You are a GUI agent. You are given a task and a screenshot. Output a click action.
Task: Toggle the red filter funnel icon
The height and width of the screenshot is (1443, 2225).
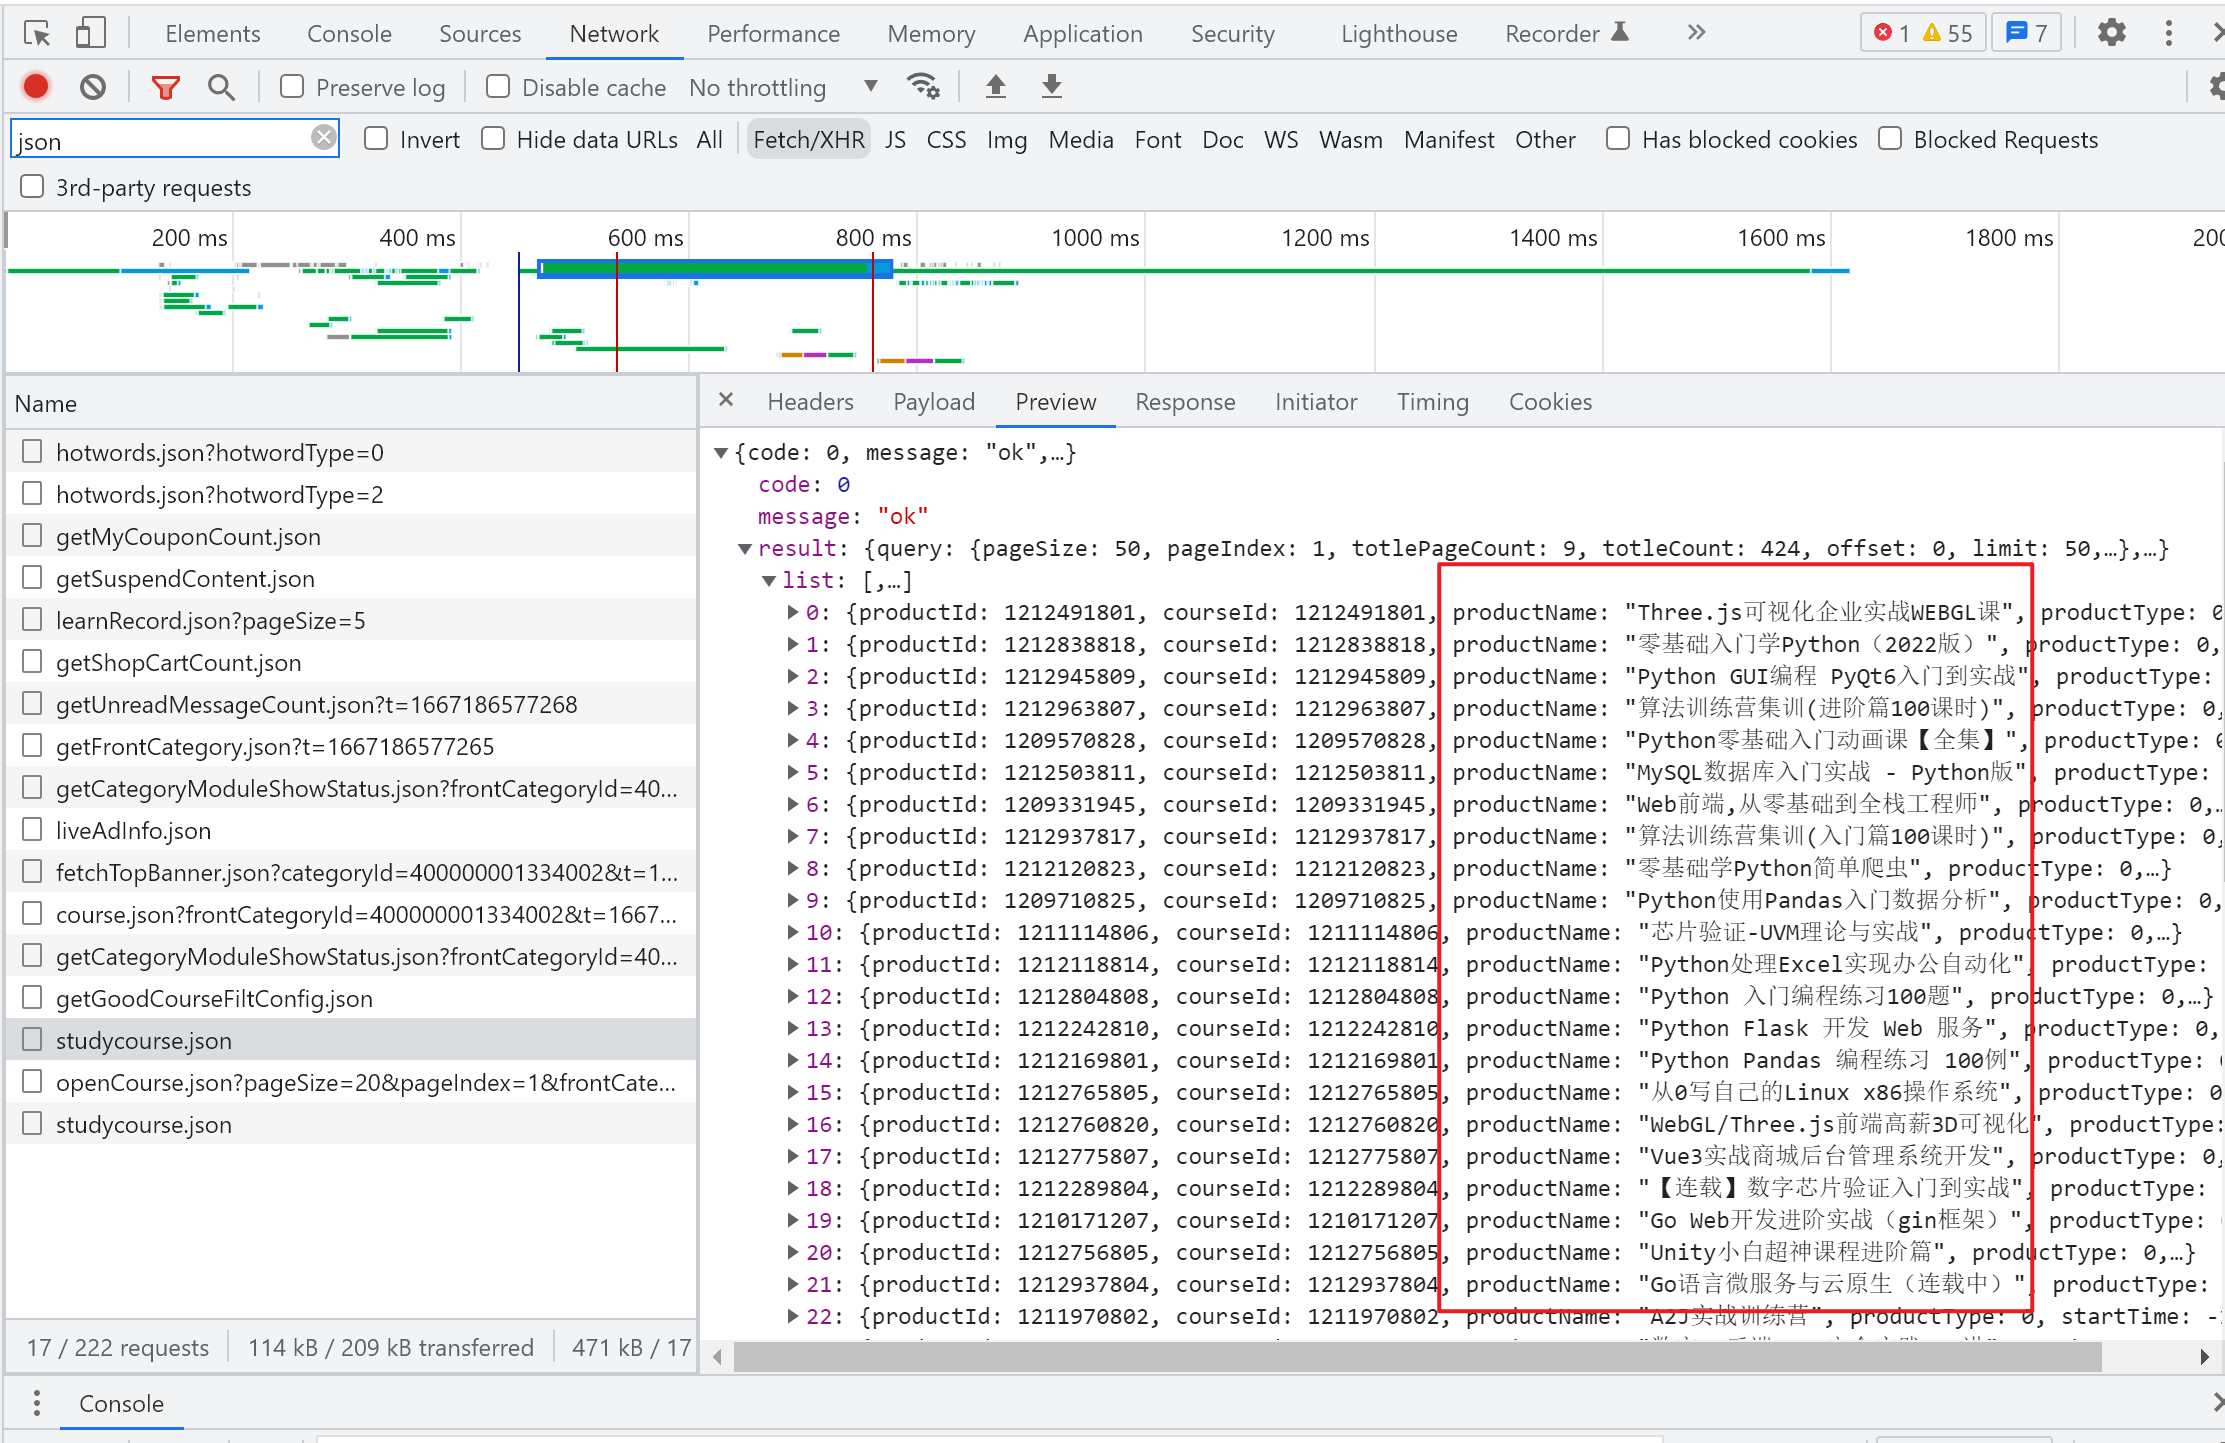165,87
